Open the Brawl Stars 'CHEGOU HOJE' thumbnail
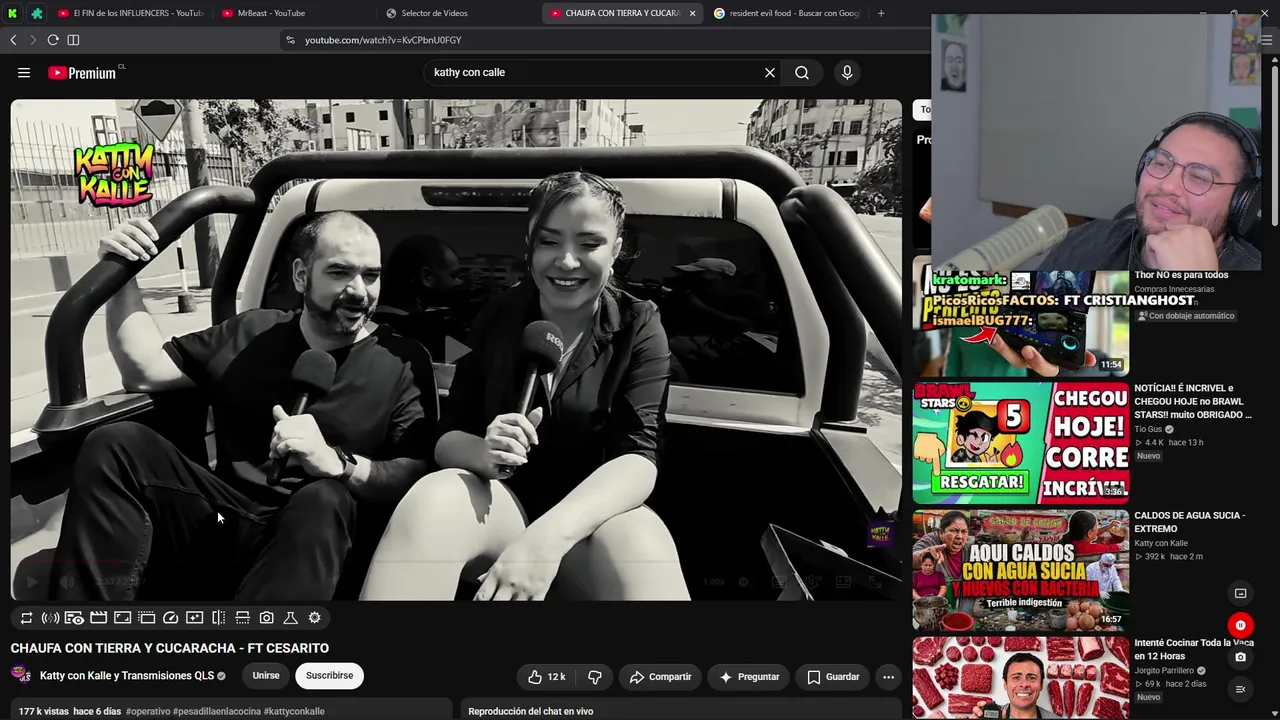 point(1021,443)
